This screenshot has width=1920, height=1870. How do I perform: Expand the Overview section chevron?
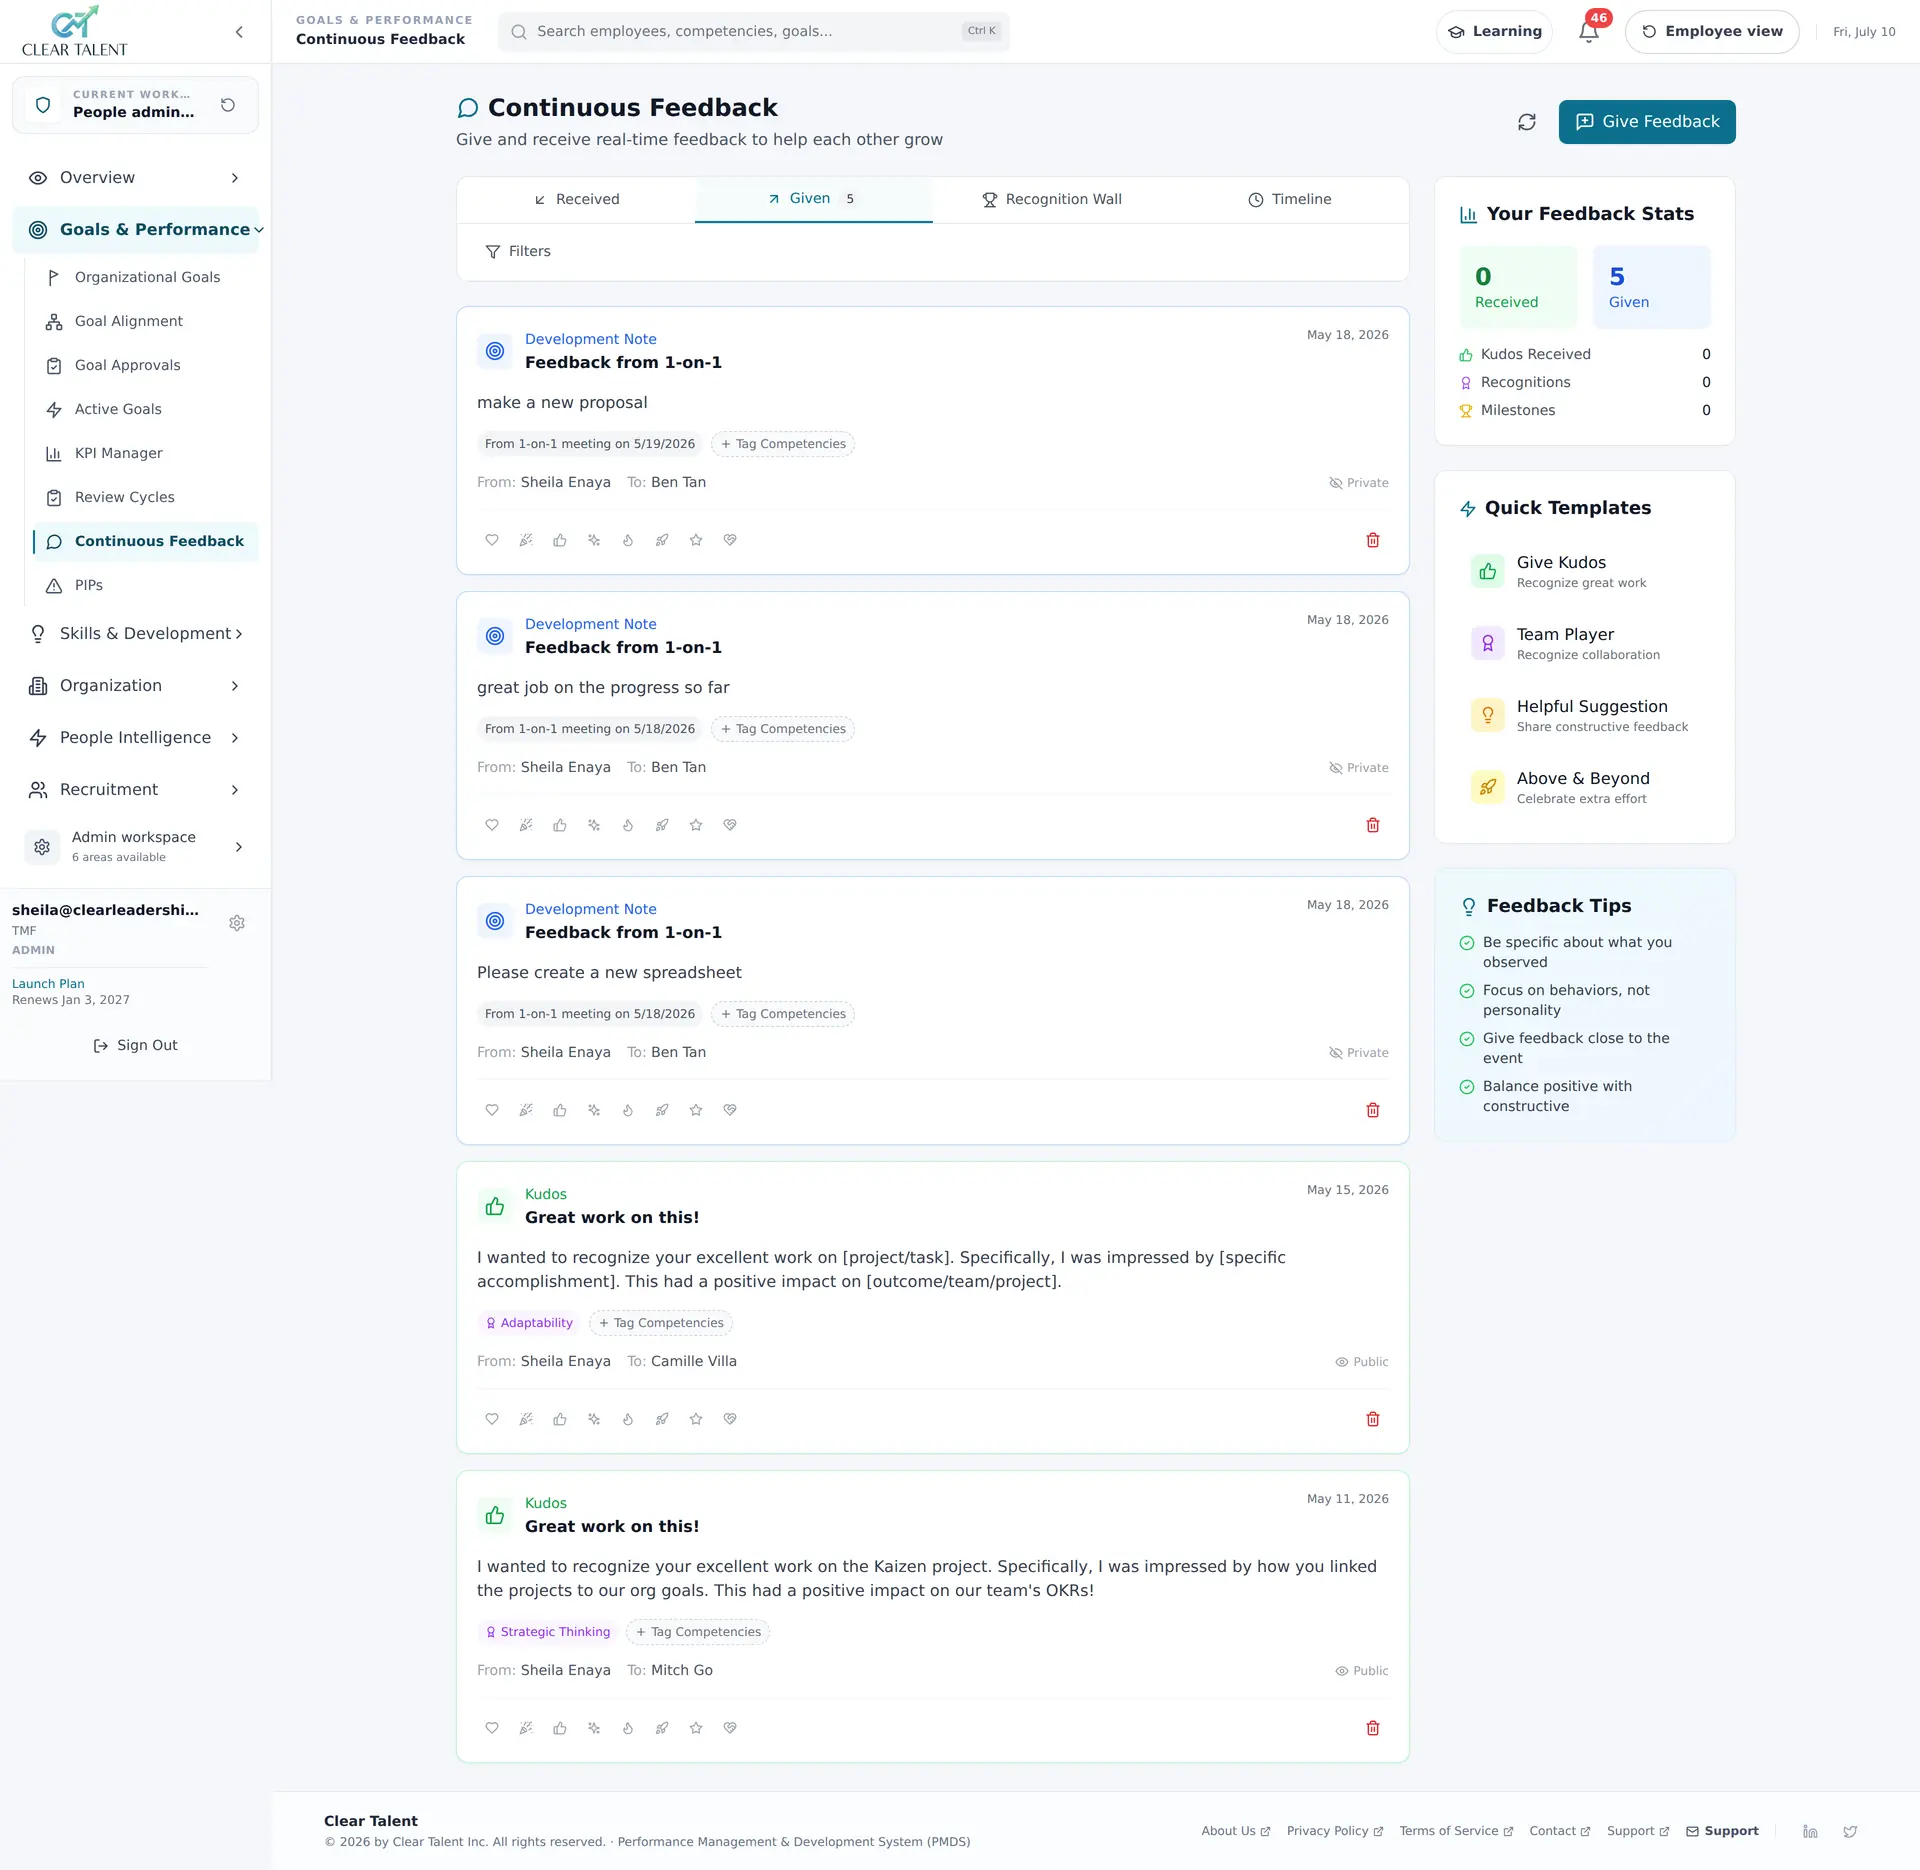tap(235, 178)
